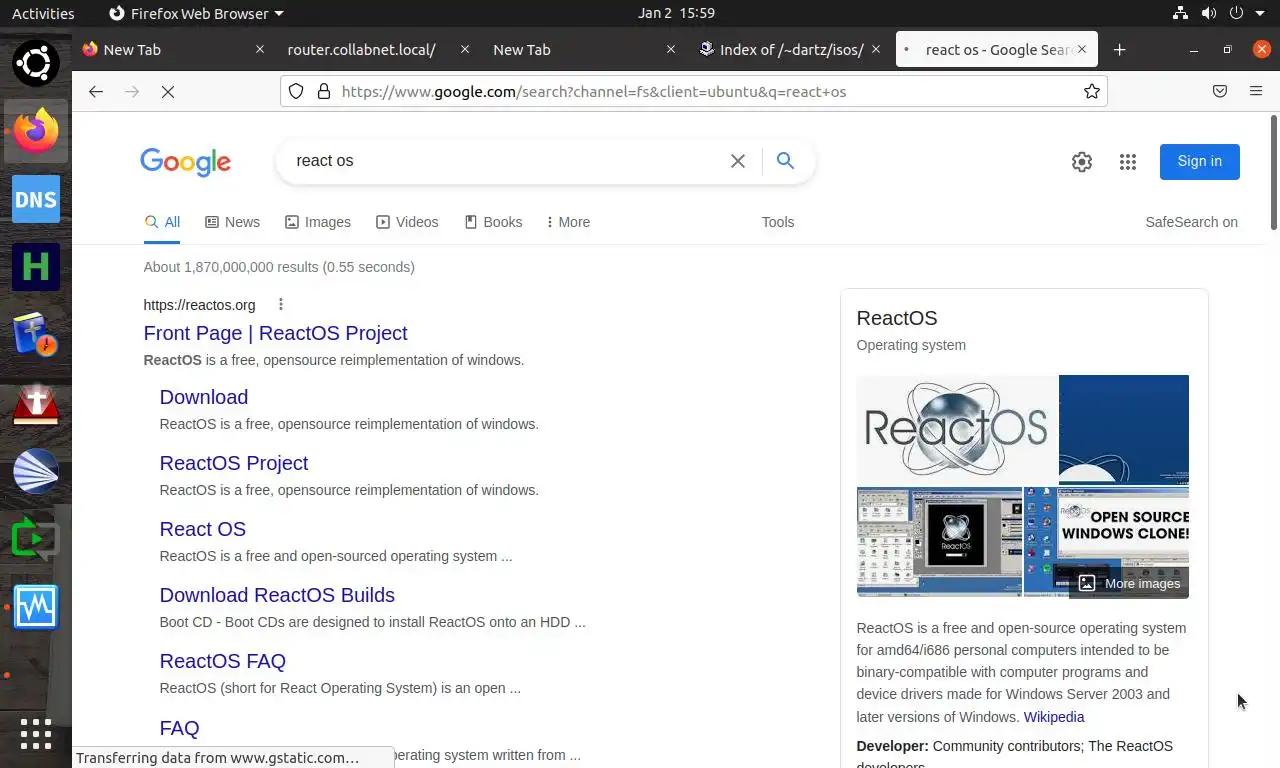This screenshot has height=768, width=1280.
Task: Select the Videos search tab
Action: tap(407, 222)
